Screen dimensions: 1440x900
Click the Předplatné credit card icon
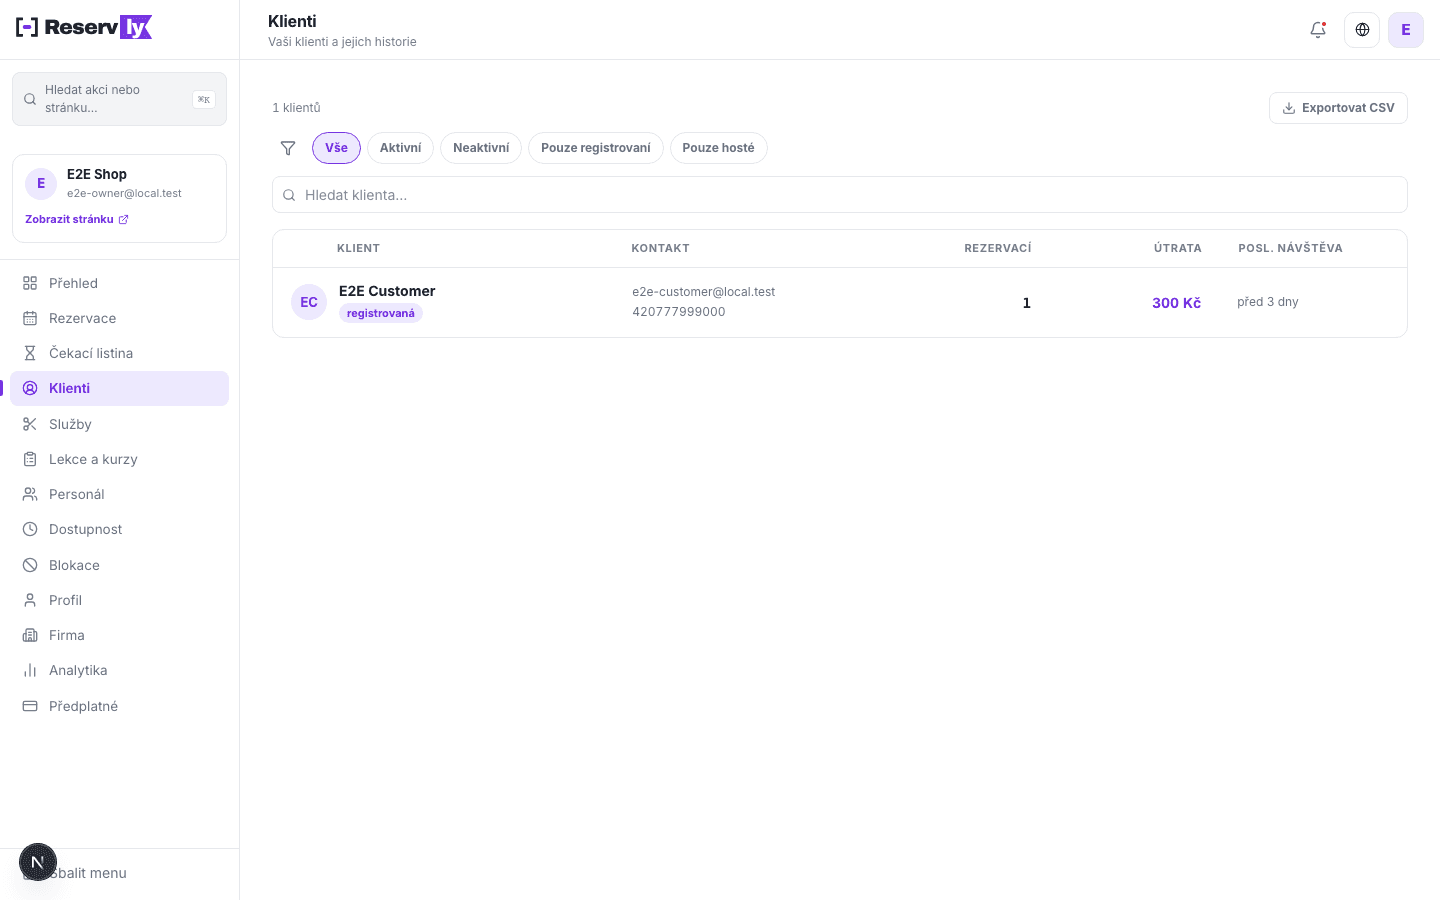click(30, 706)
